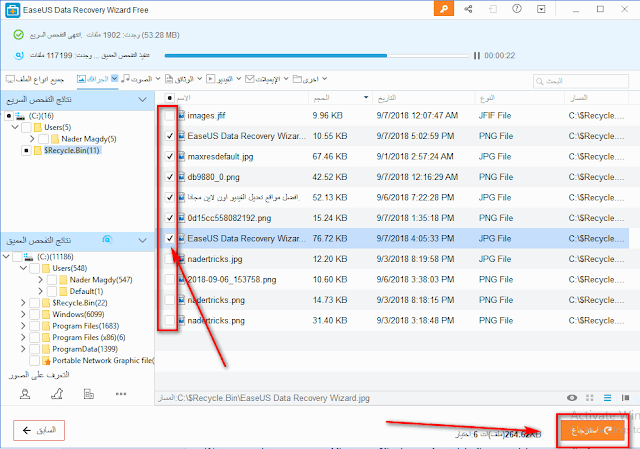640x449 pixels.
Task: Check the images.jfif checkbox
Action: (x=169, y=116)
